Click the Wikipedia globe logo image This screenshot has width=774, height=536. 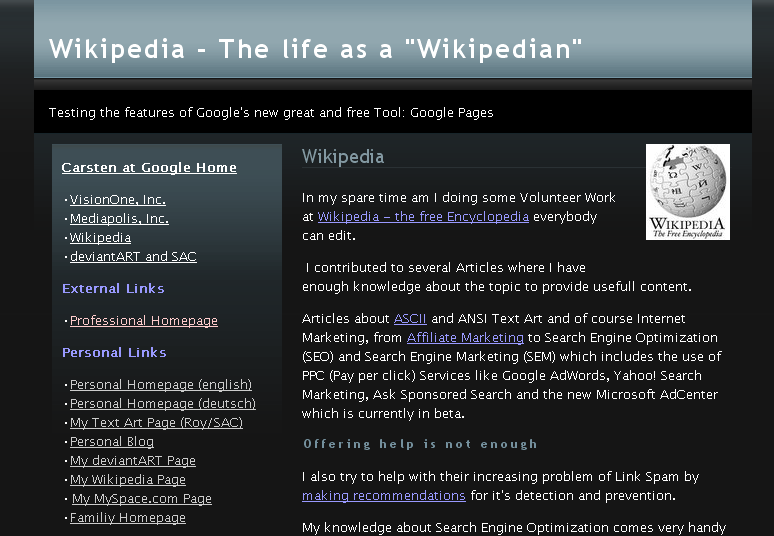coord(688,192)
